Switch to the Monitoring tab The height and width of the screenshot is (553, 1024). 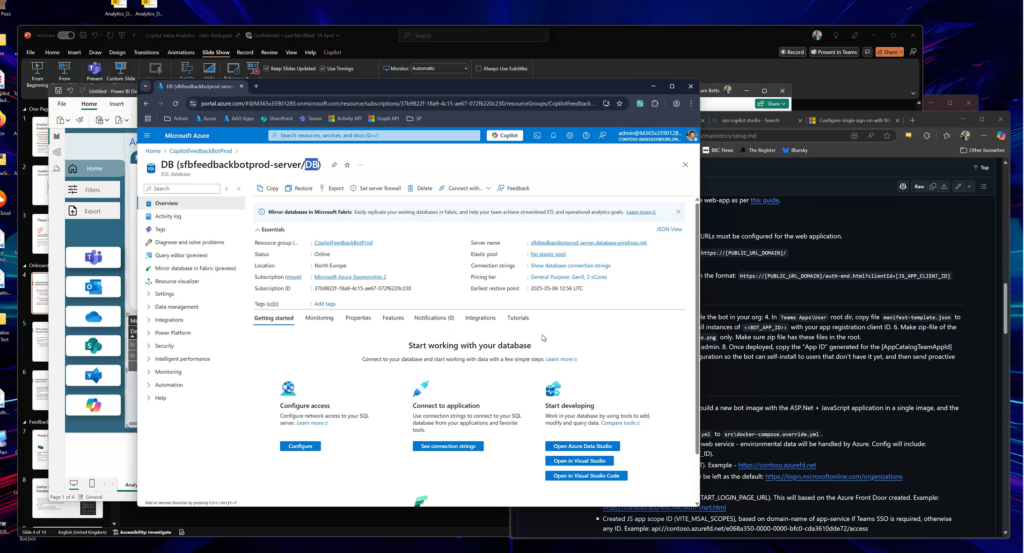tap(319, 317)
